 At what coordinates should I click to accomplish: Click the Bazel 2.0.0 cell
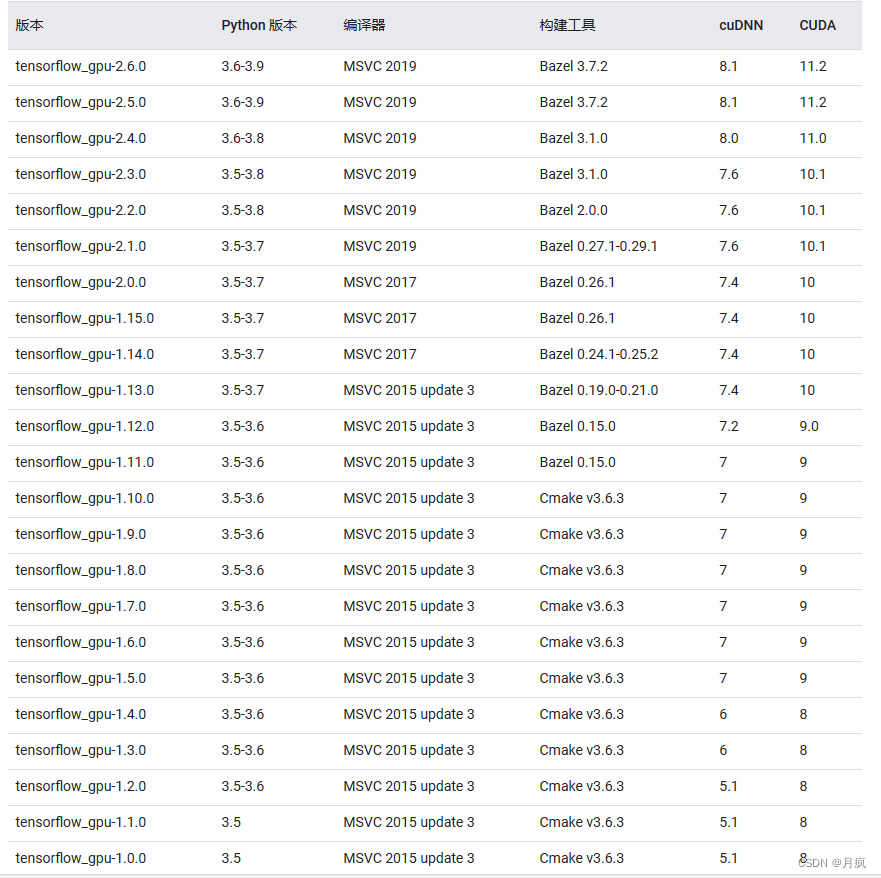click(x=573, y=210)
